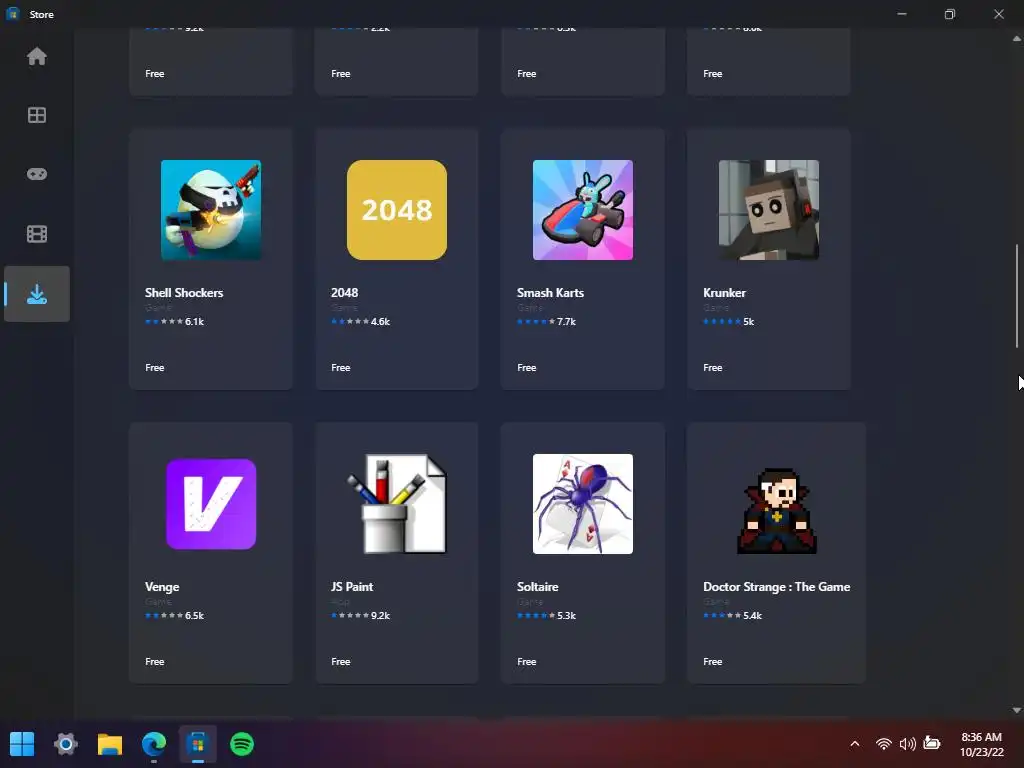Click the Free price on JS Paint
Viewport: 1024px width, 768px height.
pos(341,662)
